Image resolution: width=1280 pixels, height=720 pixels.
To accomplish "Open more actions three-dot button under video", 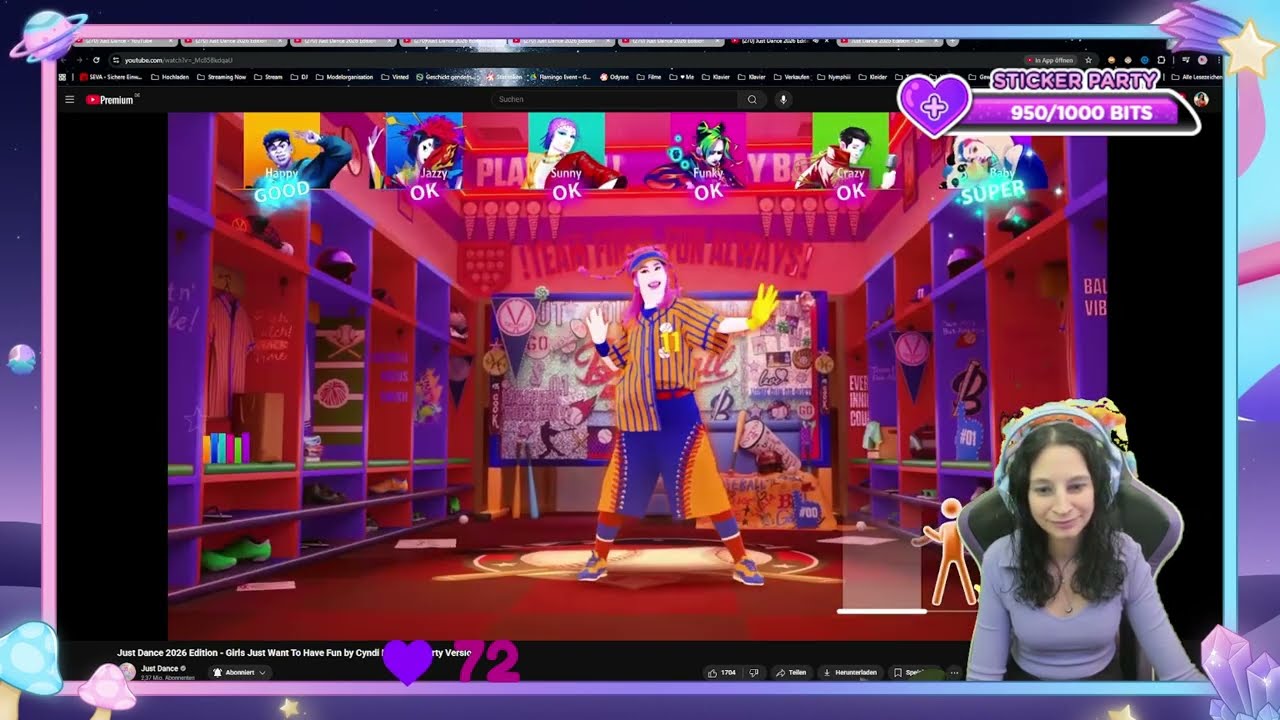I will point(954,672).
